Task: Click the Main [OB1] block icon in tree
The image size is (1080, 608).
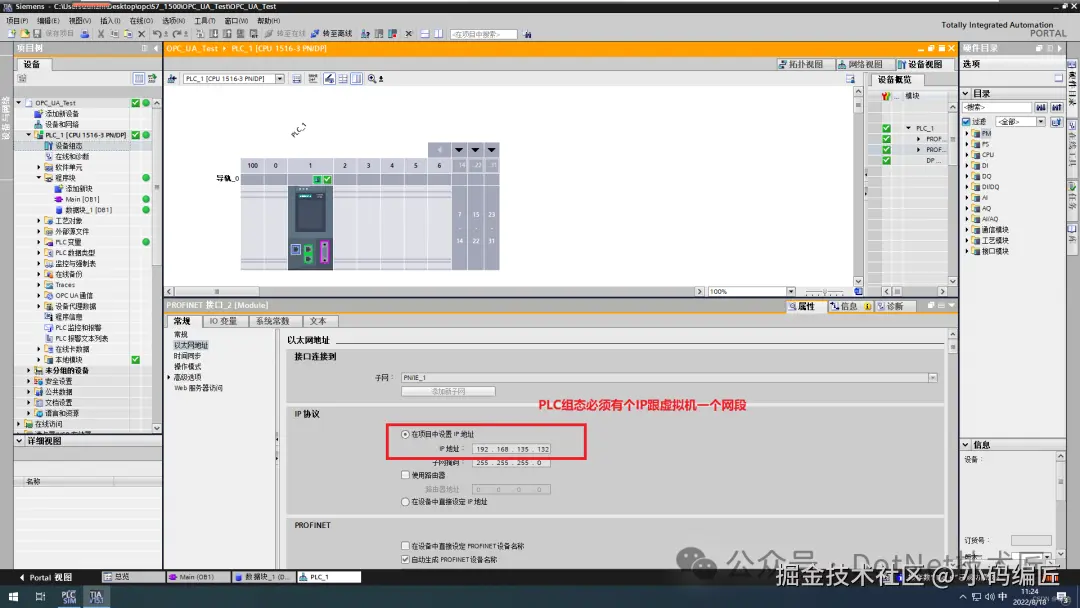Action: [x=59, y=199]
